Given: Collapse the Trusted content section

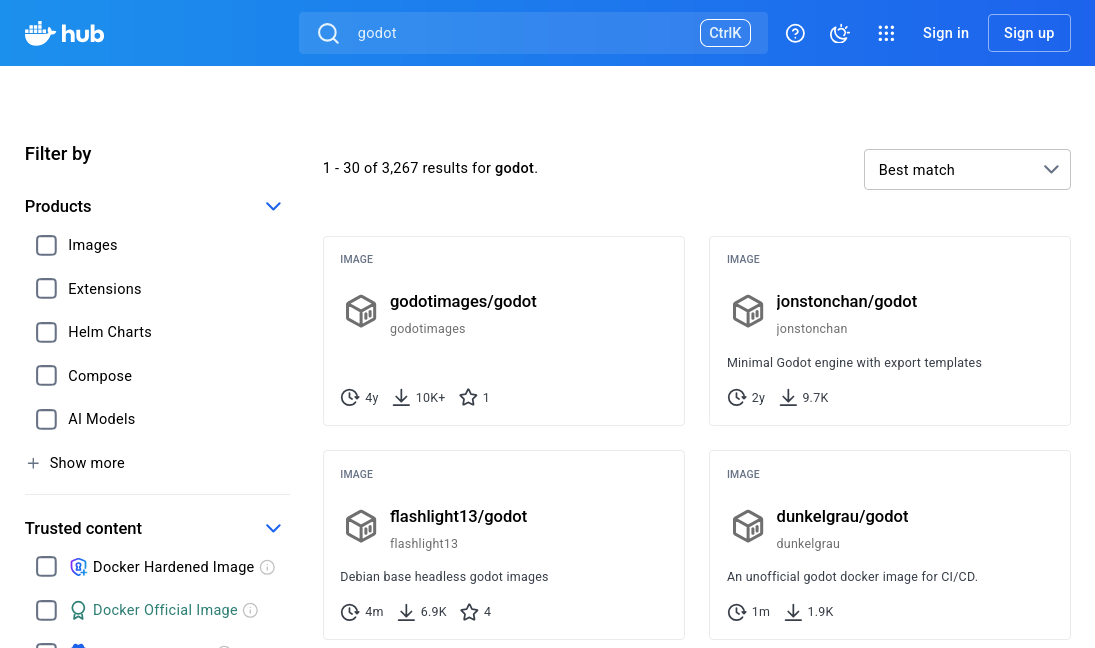Looking at the screenshot, I should 273,528.
